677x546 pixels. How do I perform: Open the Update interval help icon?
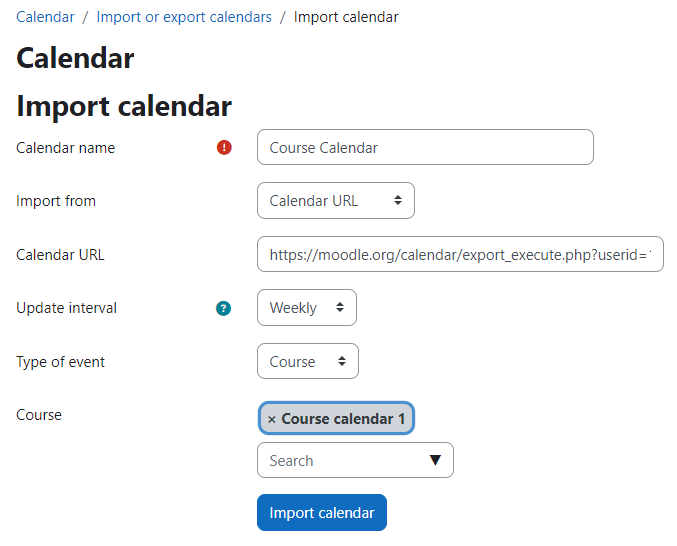click(223, 308)
